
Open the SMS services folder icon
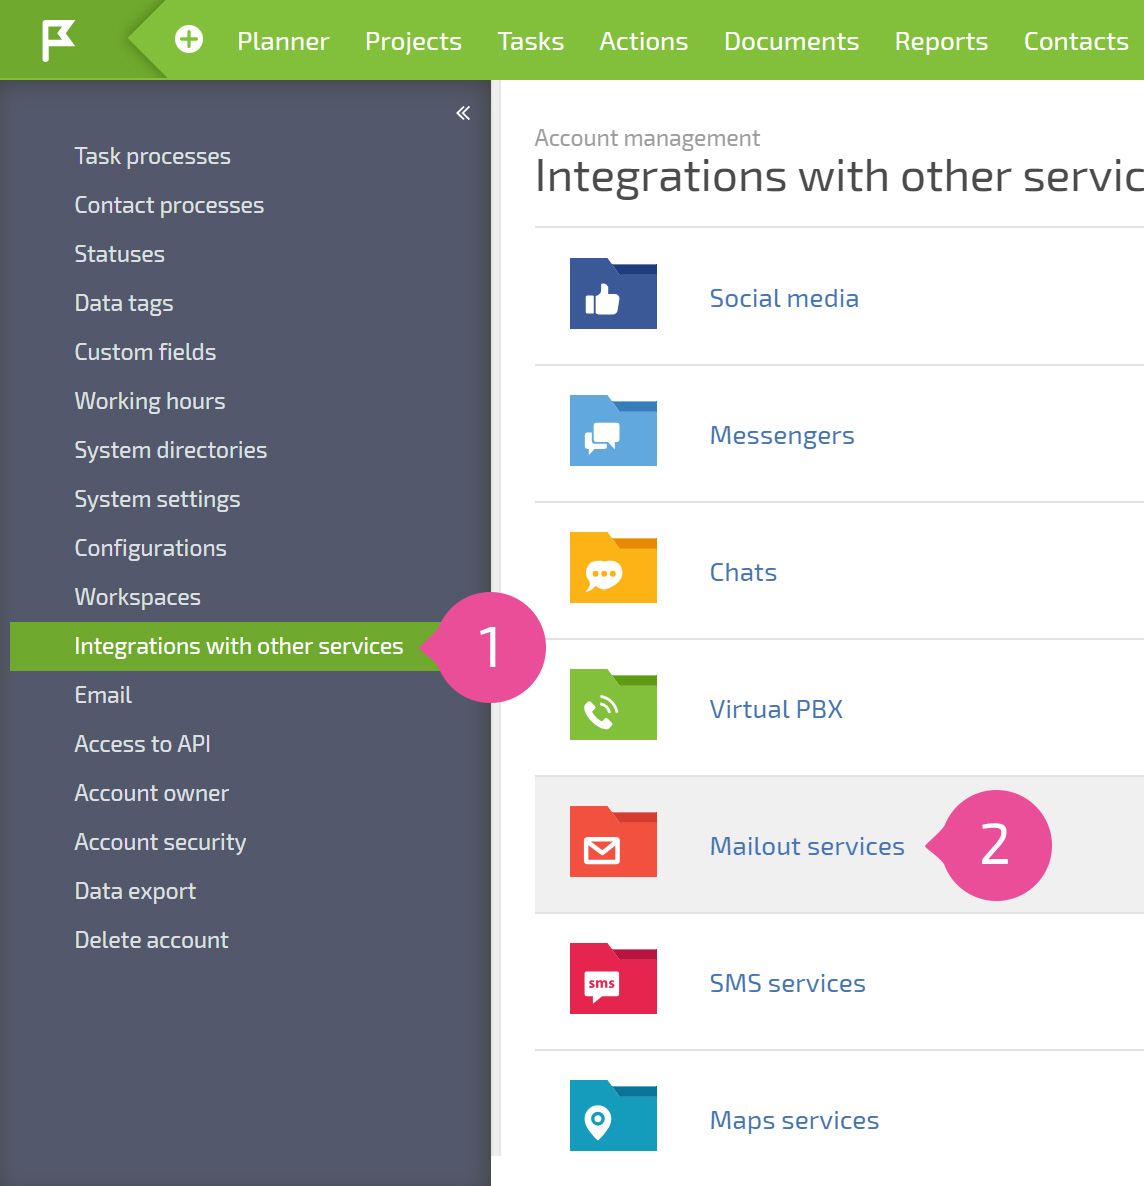(x=613, y=978)
